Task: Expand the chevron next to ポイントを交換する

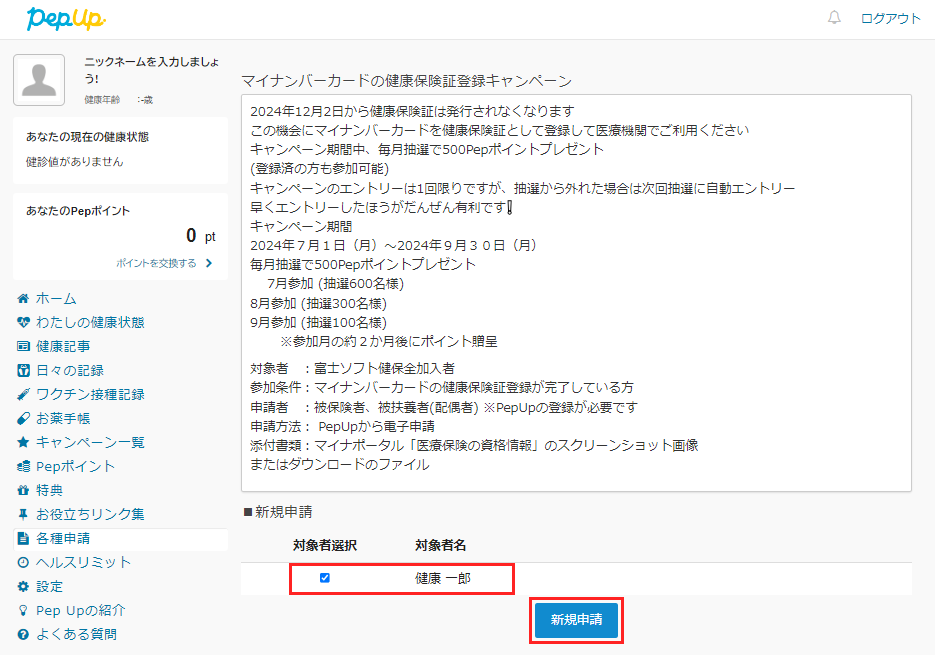Action: coord(209,263)
